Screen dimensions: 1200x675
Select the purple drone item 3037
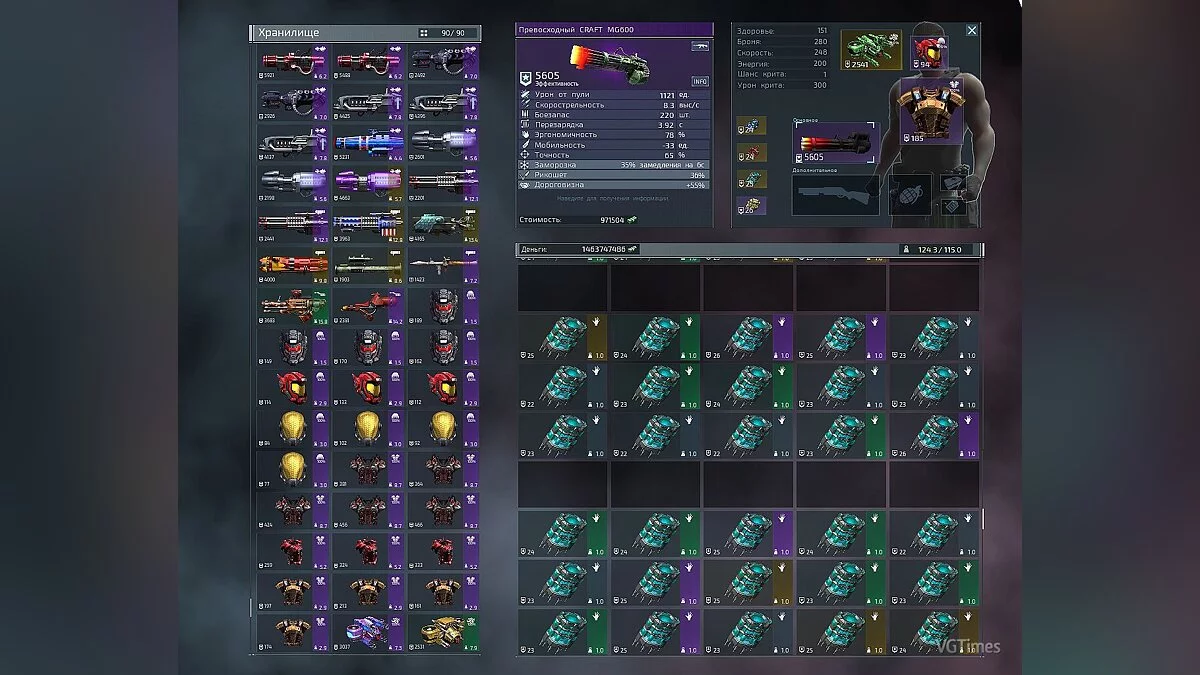(367, 632)
